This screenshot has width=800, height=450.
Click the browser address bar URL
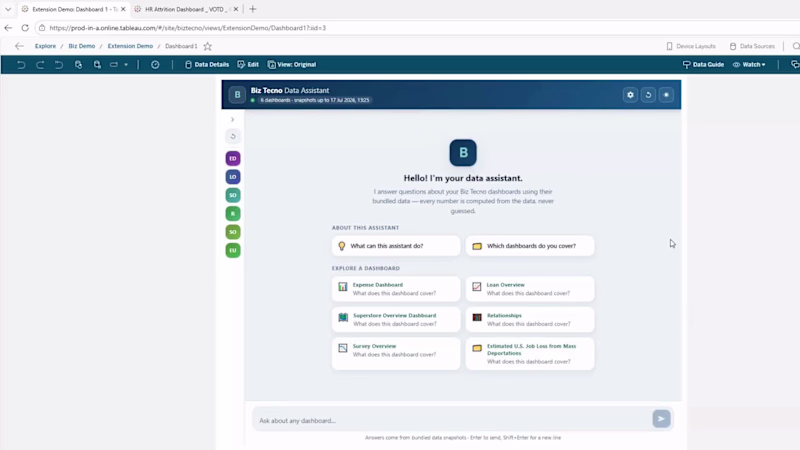[188, 28]
